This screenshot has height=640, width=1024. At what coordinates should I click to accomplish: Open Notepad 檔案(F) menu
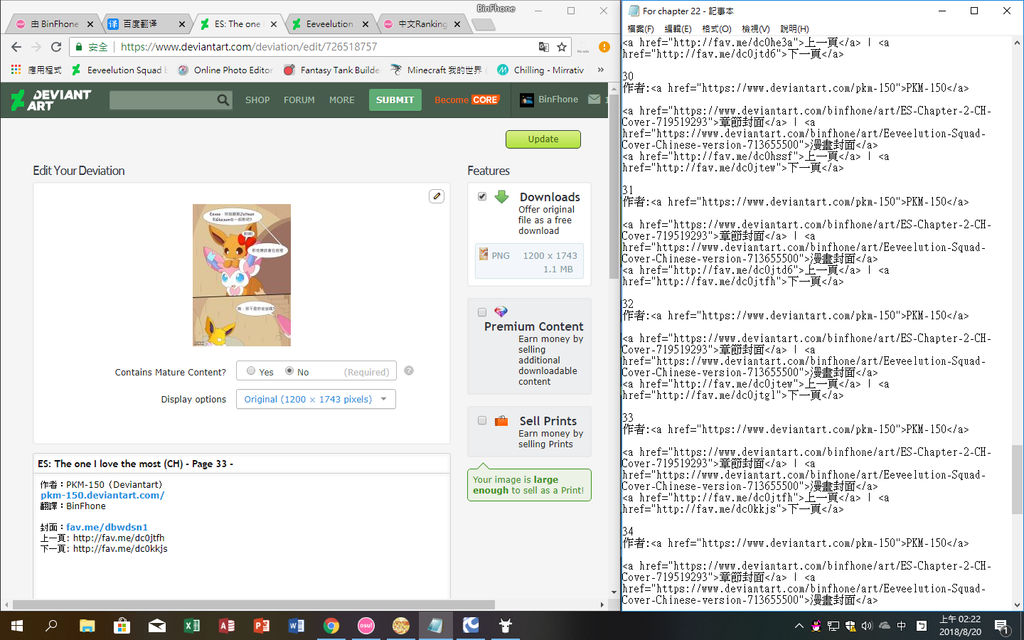640,29
